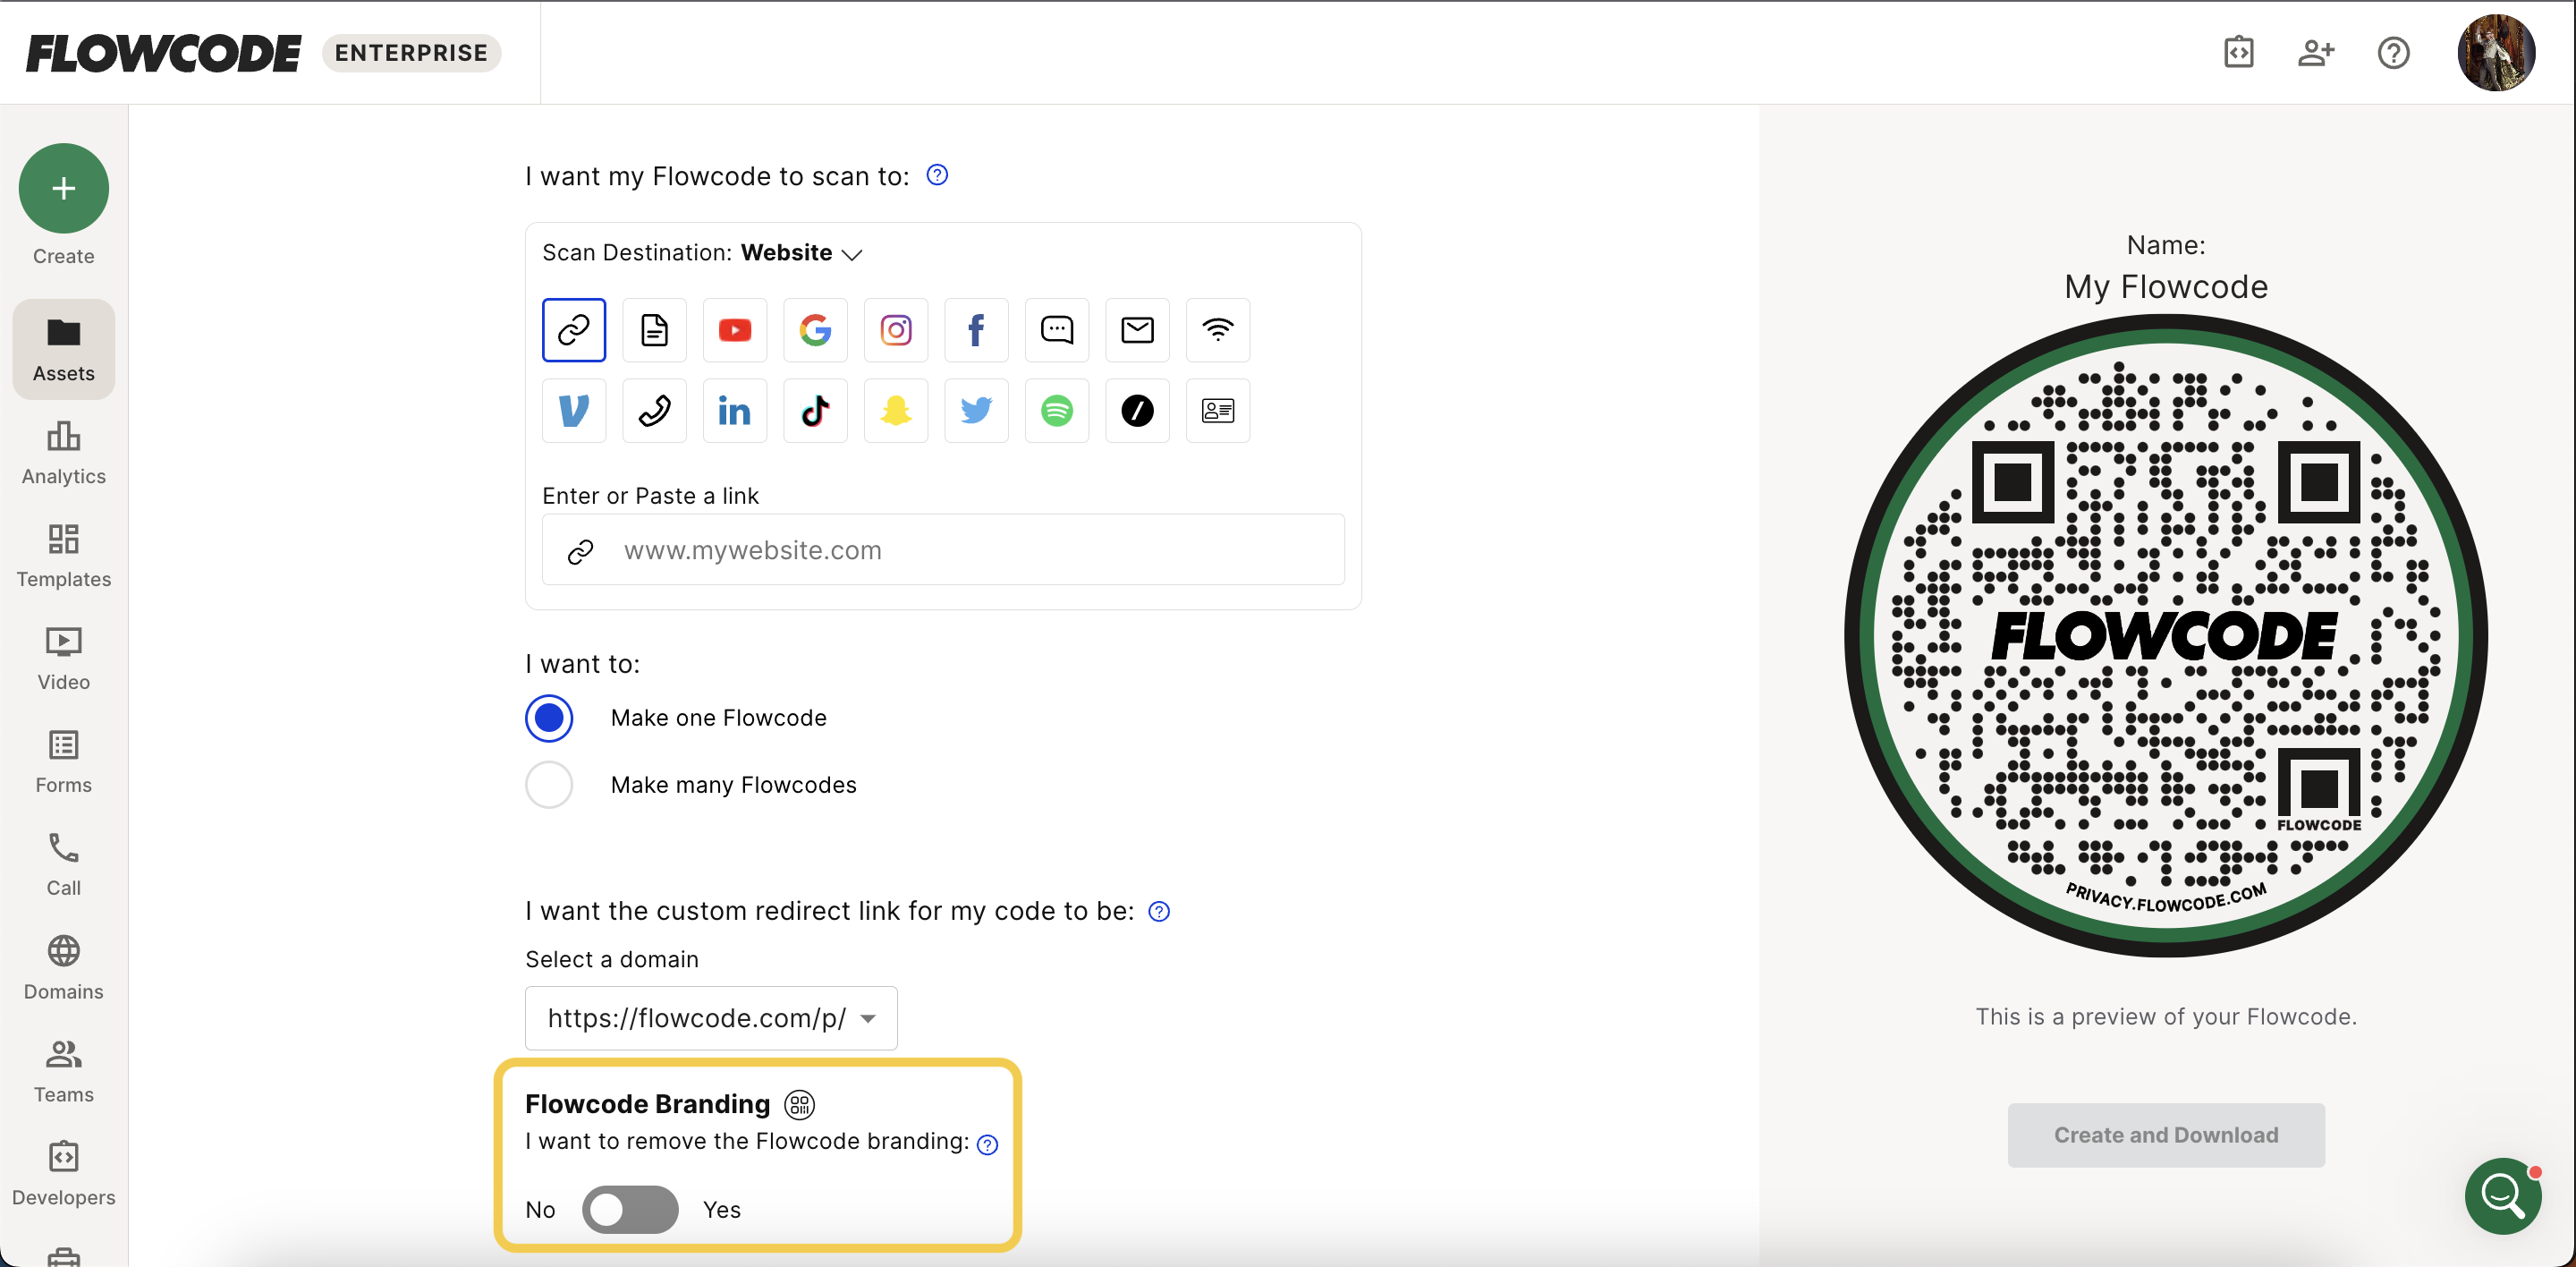The height and width of the screenshot is (1267, 2576).
Task: Pick the SMS text message destination icon
Action: click(x=1057, y=329)
